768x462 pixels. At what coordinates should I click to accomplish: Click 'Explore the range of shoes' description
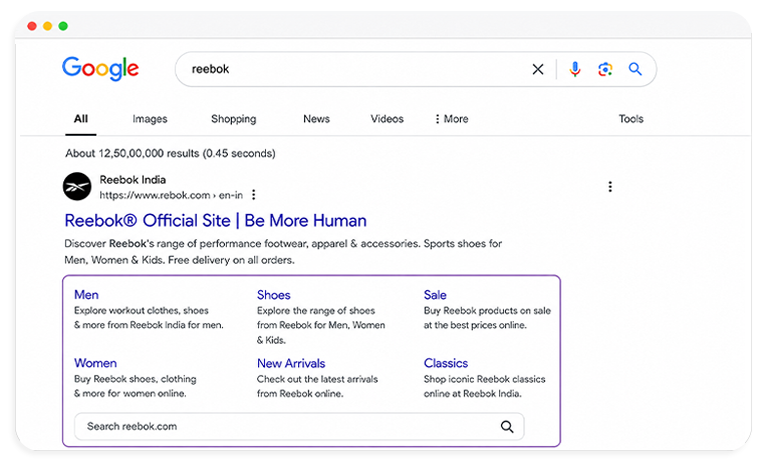pos(321,325)
